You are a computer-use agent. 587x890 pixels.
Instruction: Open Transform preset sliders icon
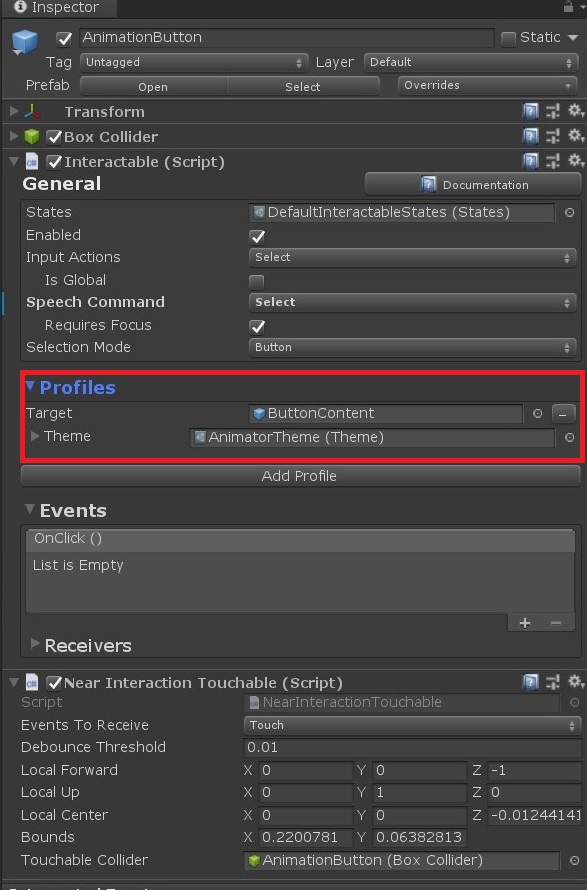coord(552,111)
